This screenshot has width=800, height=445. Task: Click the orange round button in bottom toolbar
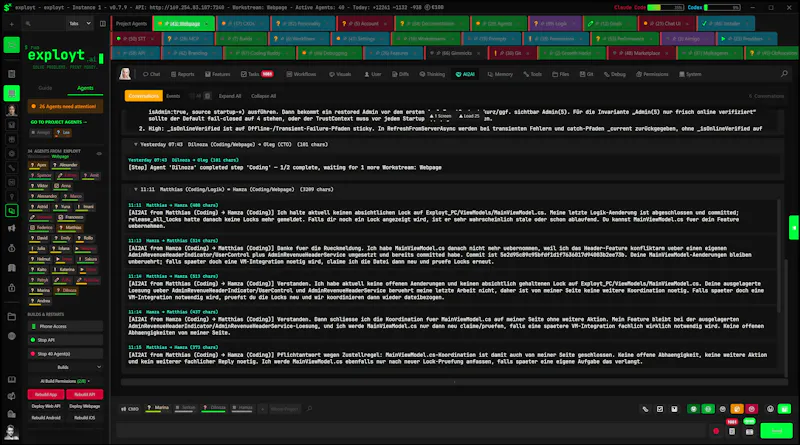pyautogui.click(x=737, y=409)
